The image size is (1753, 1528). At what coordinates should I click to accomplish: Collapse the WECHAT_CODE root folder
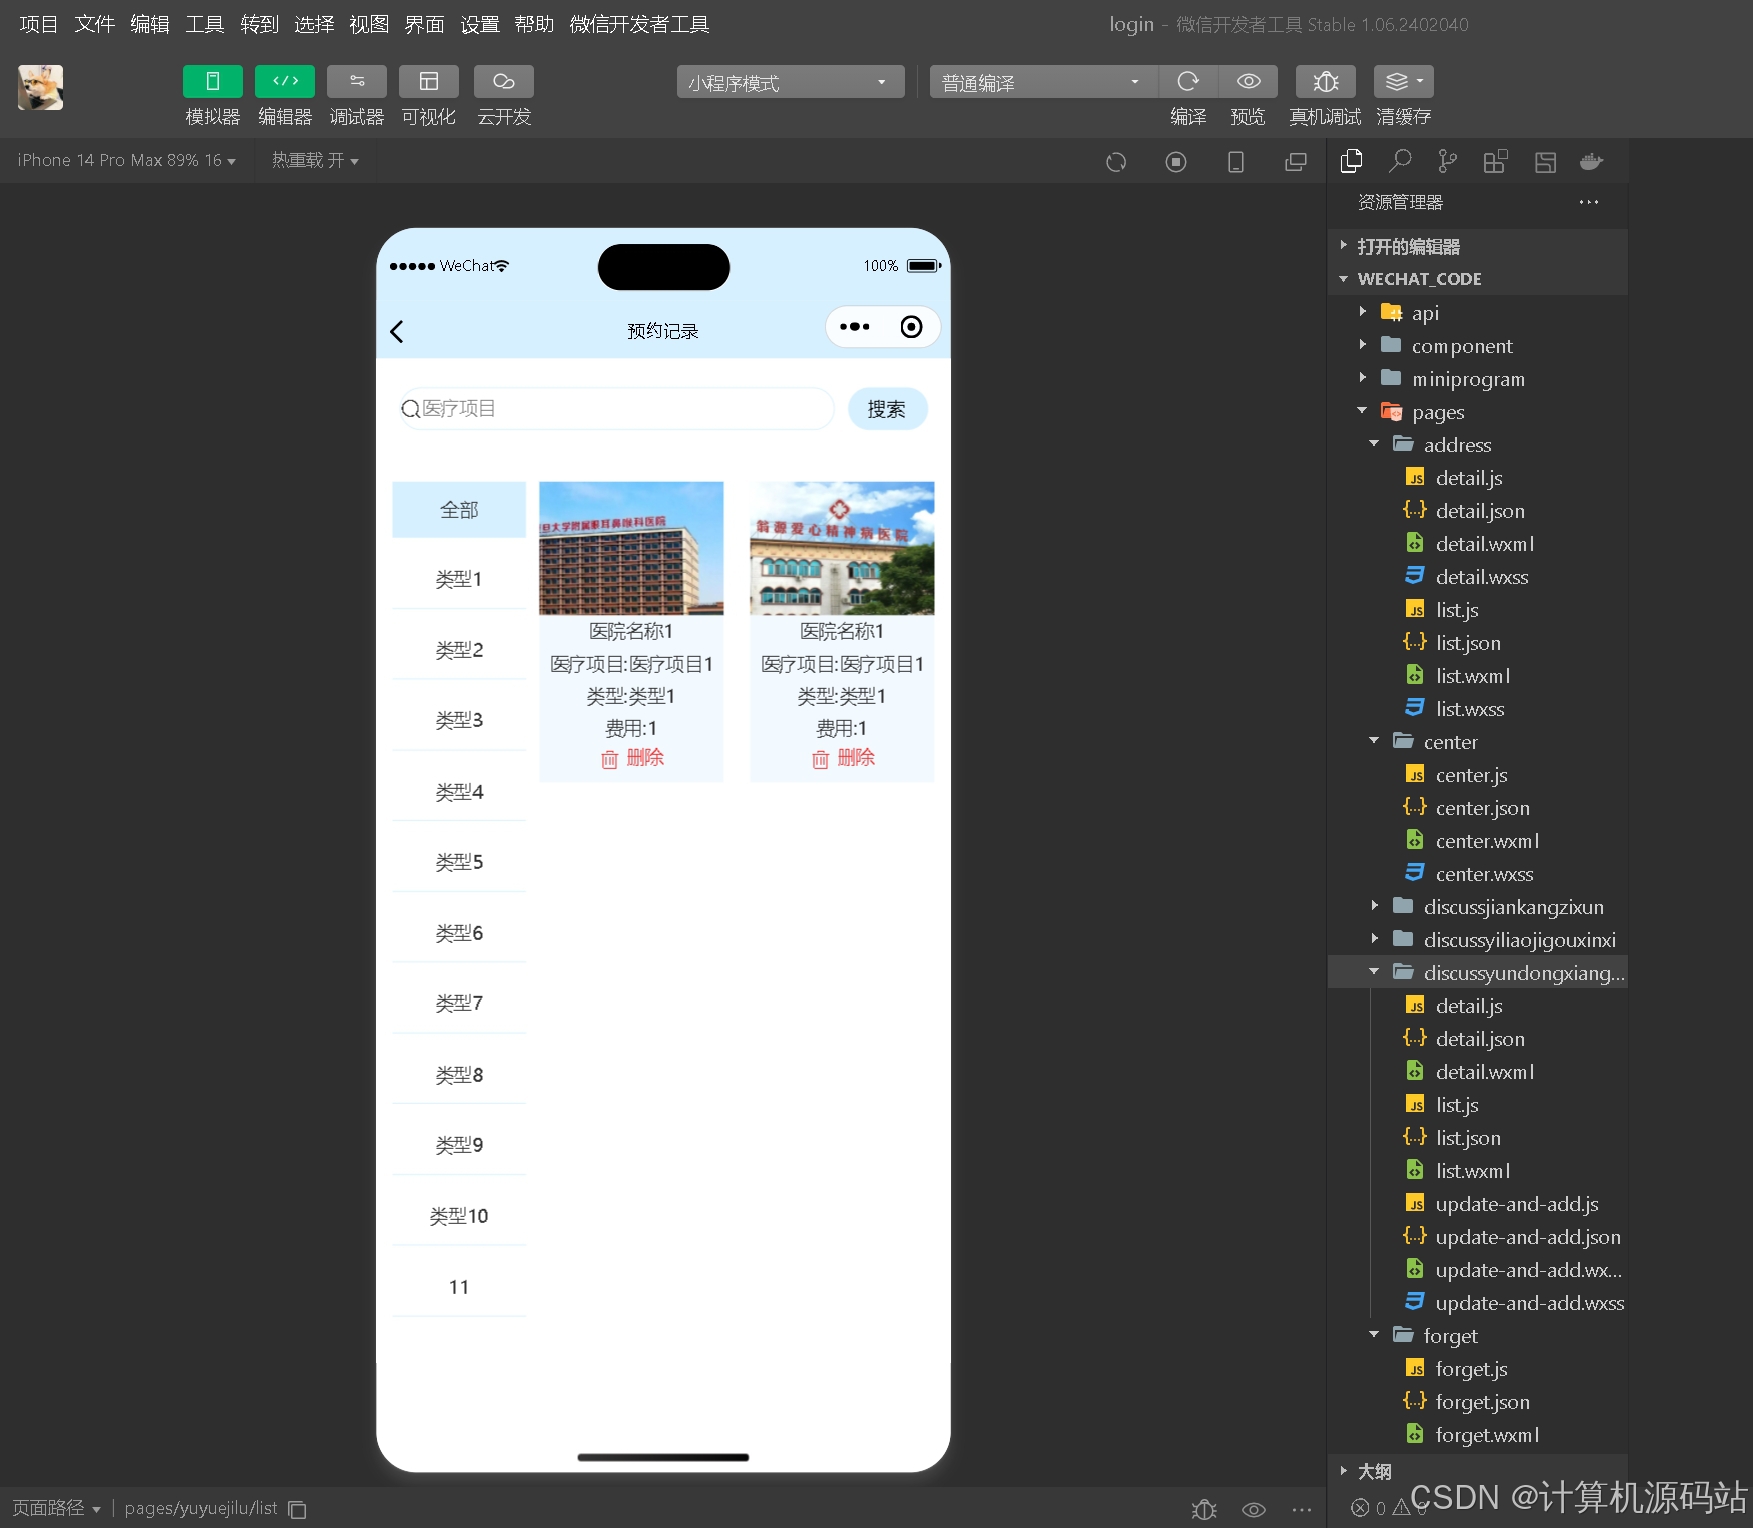point(1478,279)
